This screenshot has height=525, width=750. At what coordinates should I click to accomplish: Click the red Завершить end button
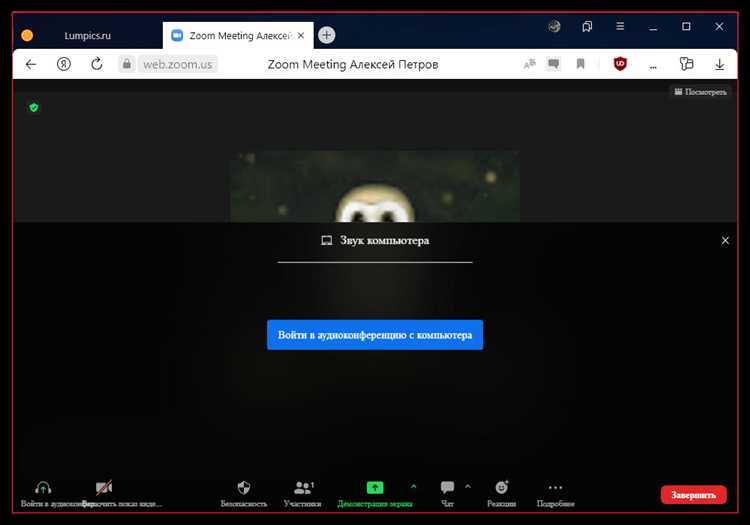click(694, 495)
